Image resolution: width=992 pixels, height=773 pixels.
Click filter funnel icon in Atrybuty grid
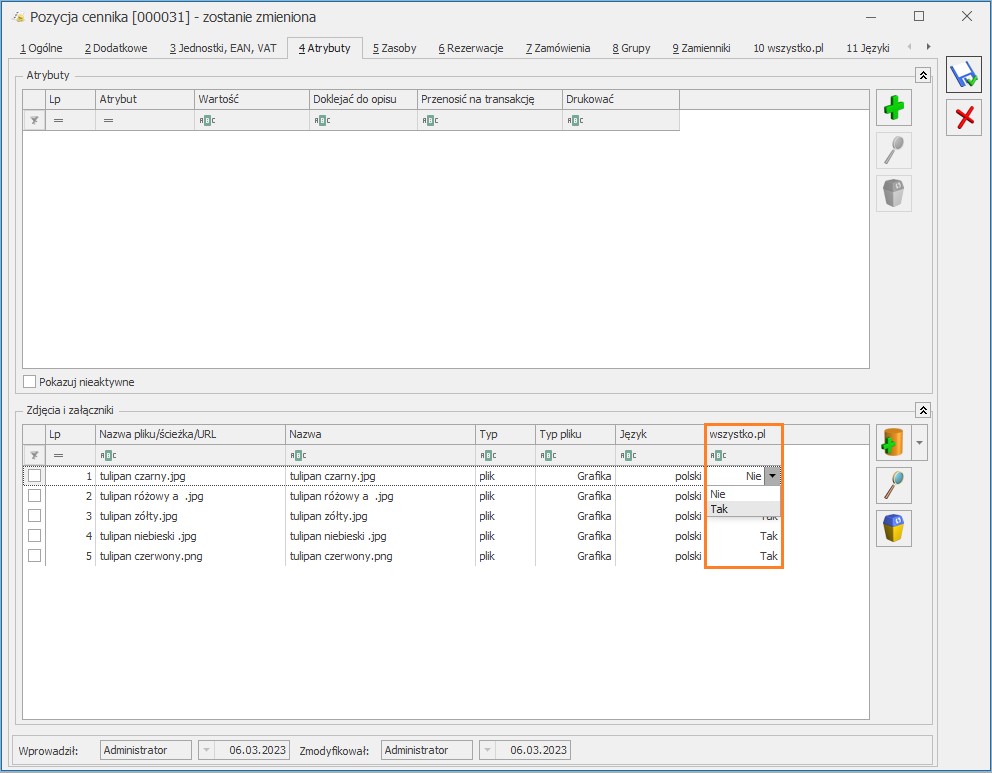(34, 120)
